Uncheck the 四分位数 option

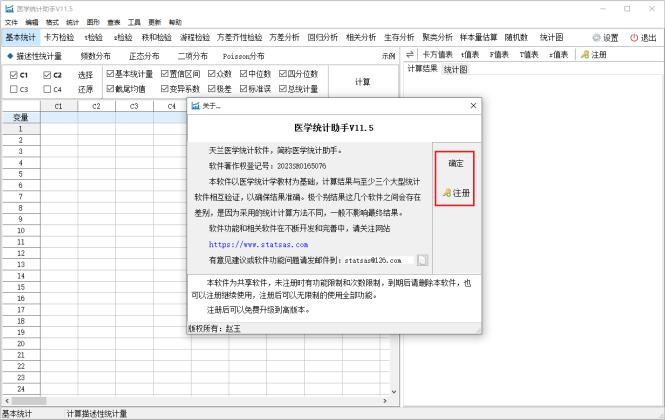283,74
